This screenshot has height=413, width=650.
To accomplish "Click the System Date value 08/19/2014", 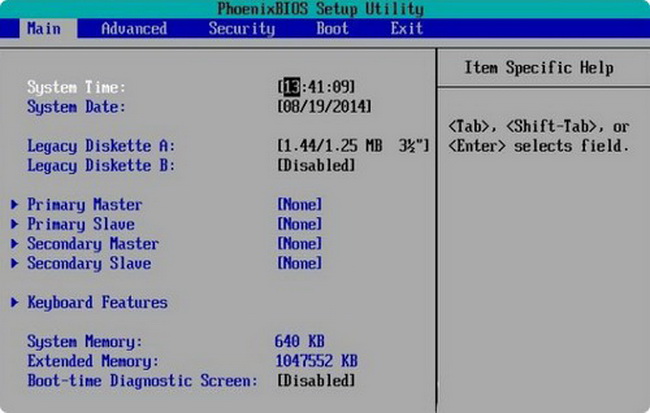I will click(325, 107).
